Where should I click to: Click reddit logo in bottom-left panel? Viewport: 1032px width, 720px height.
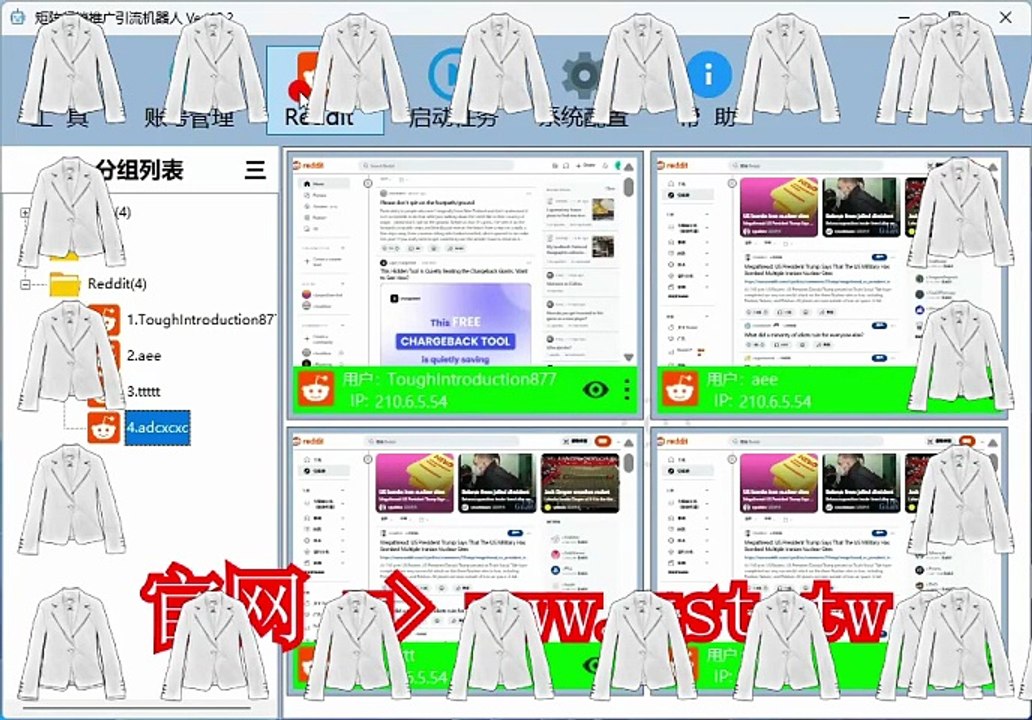[x=309, y=441]
